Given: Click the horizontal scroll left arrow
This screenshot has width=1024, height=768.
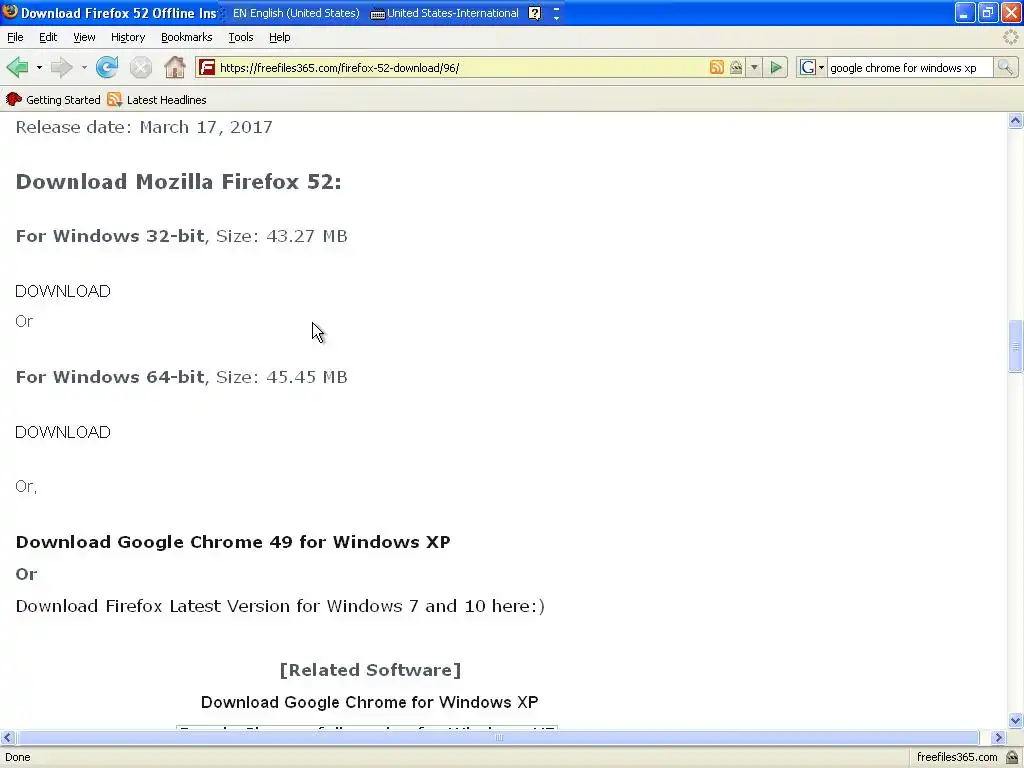Looking at the screenshot, I should (7, 737).
